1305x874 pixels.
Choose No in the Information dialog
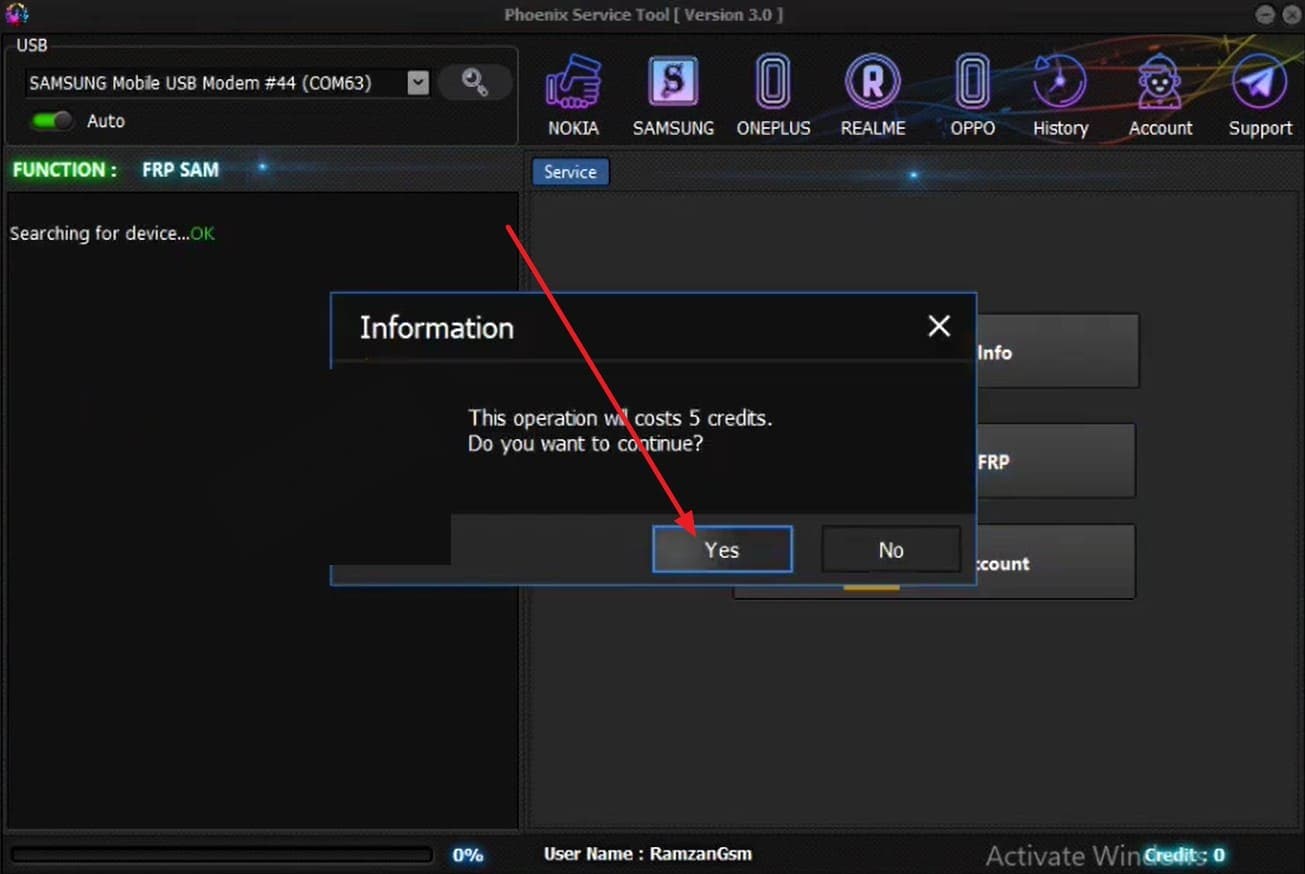[x=891, y=550]
